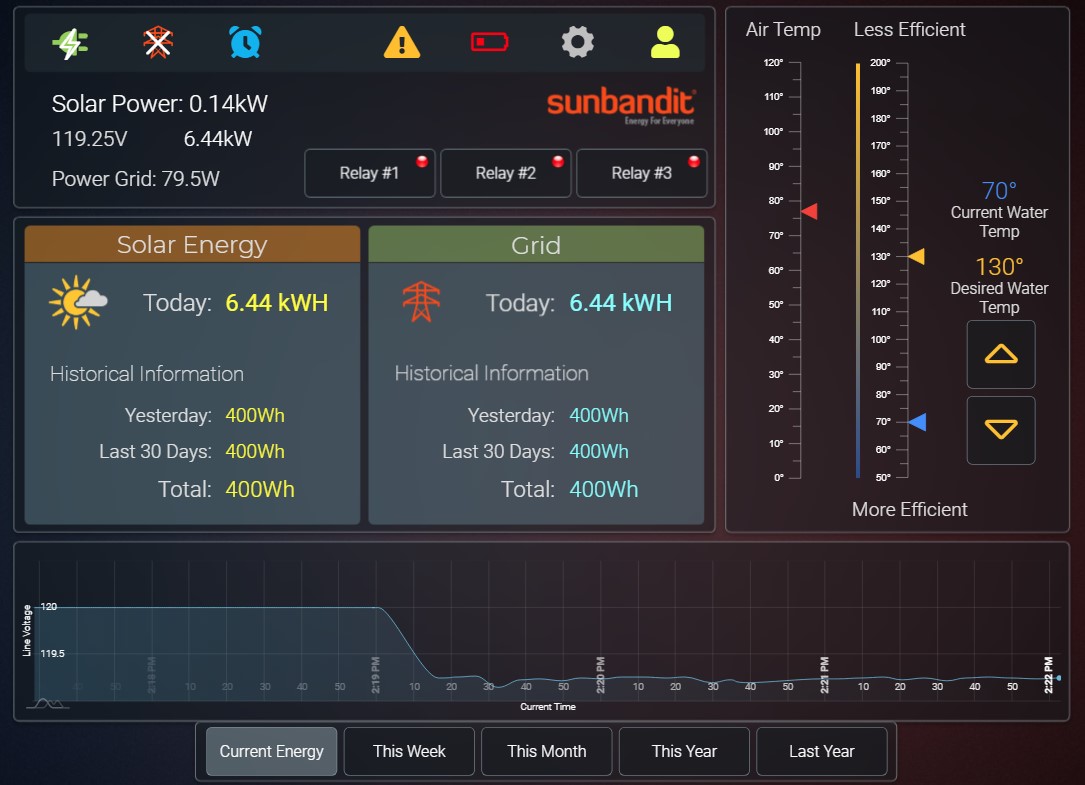Click the green Grid panel header
Viewport: 1085px width, 785px height.
tap(536, 244)
